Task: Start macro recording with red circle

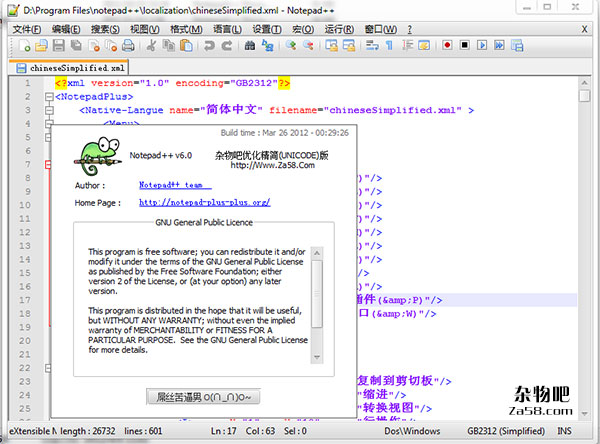Action: 447,46
